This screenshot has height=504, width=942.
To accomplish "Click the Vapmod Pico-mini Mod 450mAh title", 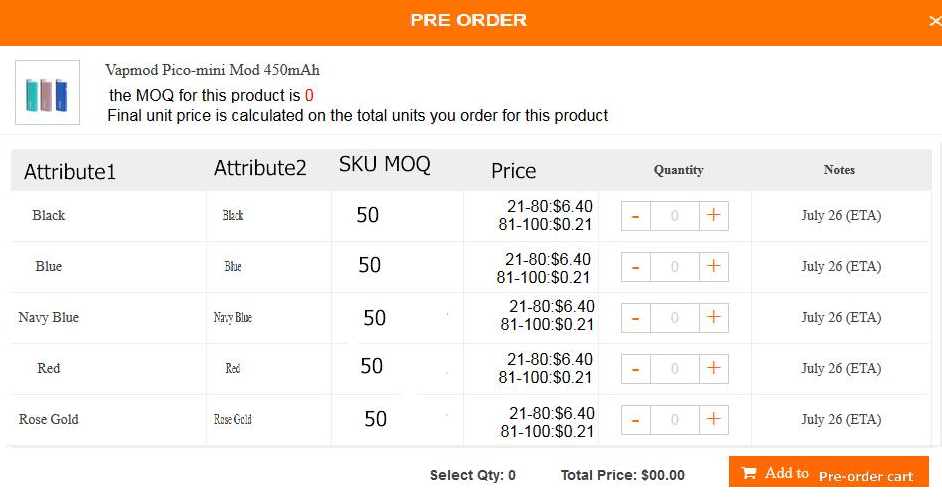I will coord(212,70).
